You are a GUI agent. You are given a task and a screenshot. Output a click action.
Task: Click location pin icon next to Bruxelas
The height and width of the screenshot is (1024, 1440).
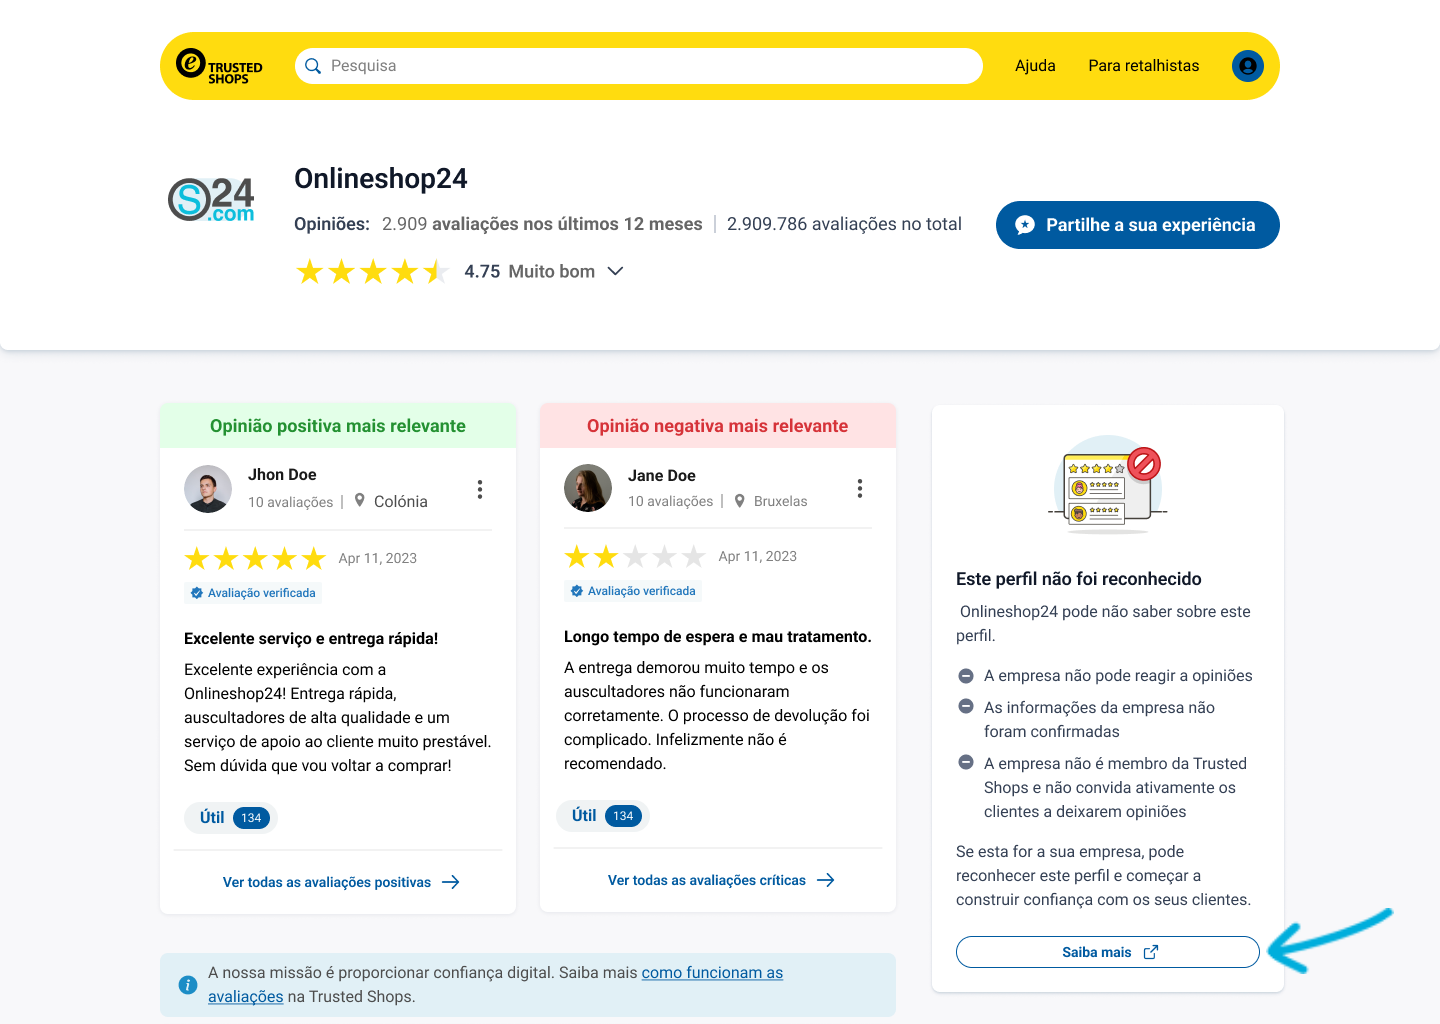(740, 501)
